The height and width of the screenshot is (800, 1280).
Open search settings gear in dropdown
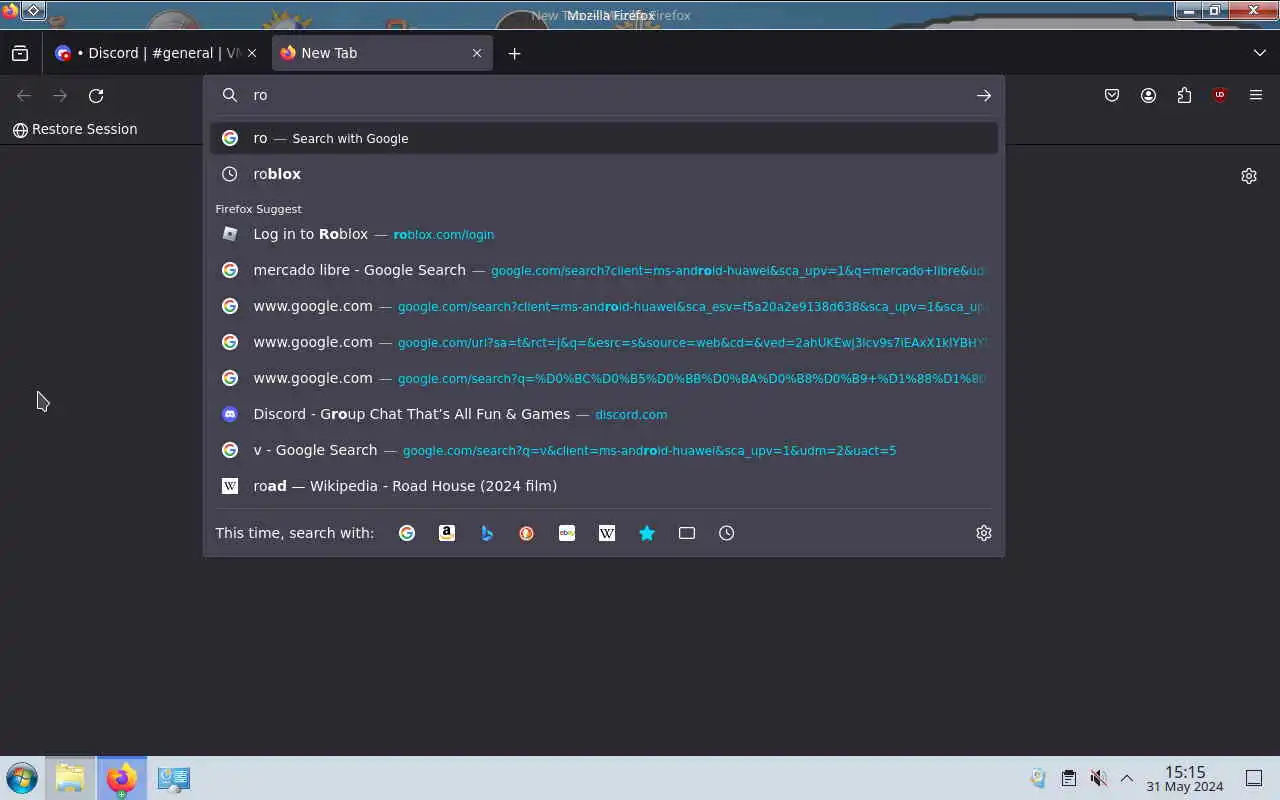coord(984,533)
